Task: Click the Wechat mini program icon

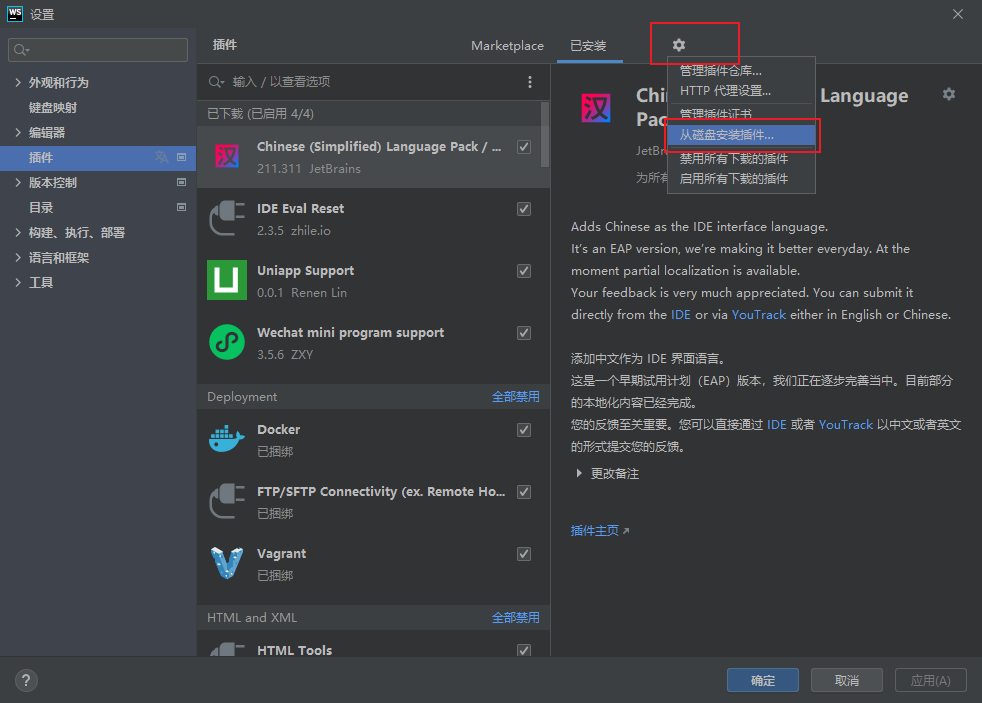Action: coord(227,342)
